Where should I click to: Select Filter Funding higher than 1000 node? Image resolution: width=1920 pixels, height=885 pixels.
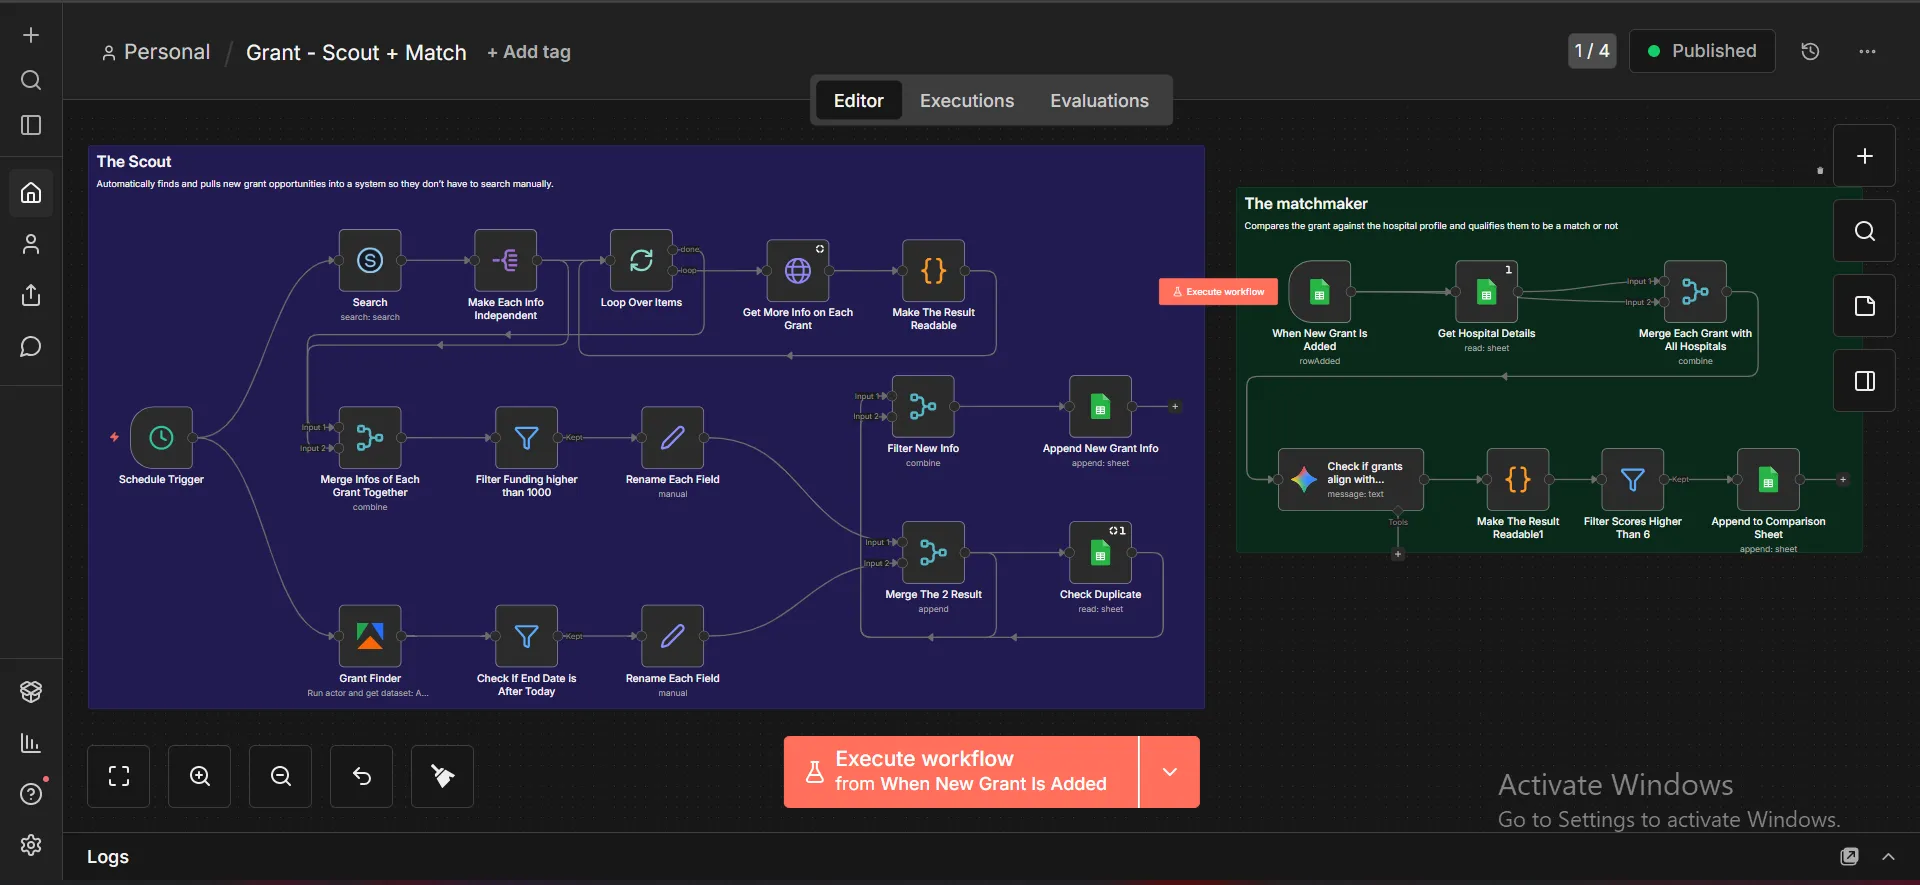point(526,438)
